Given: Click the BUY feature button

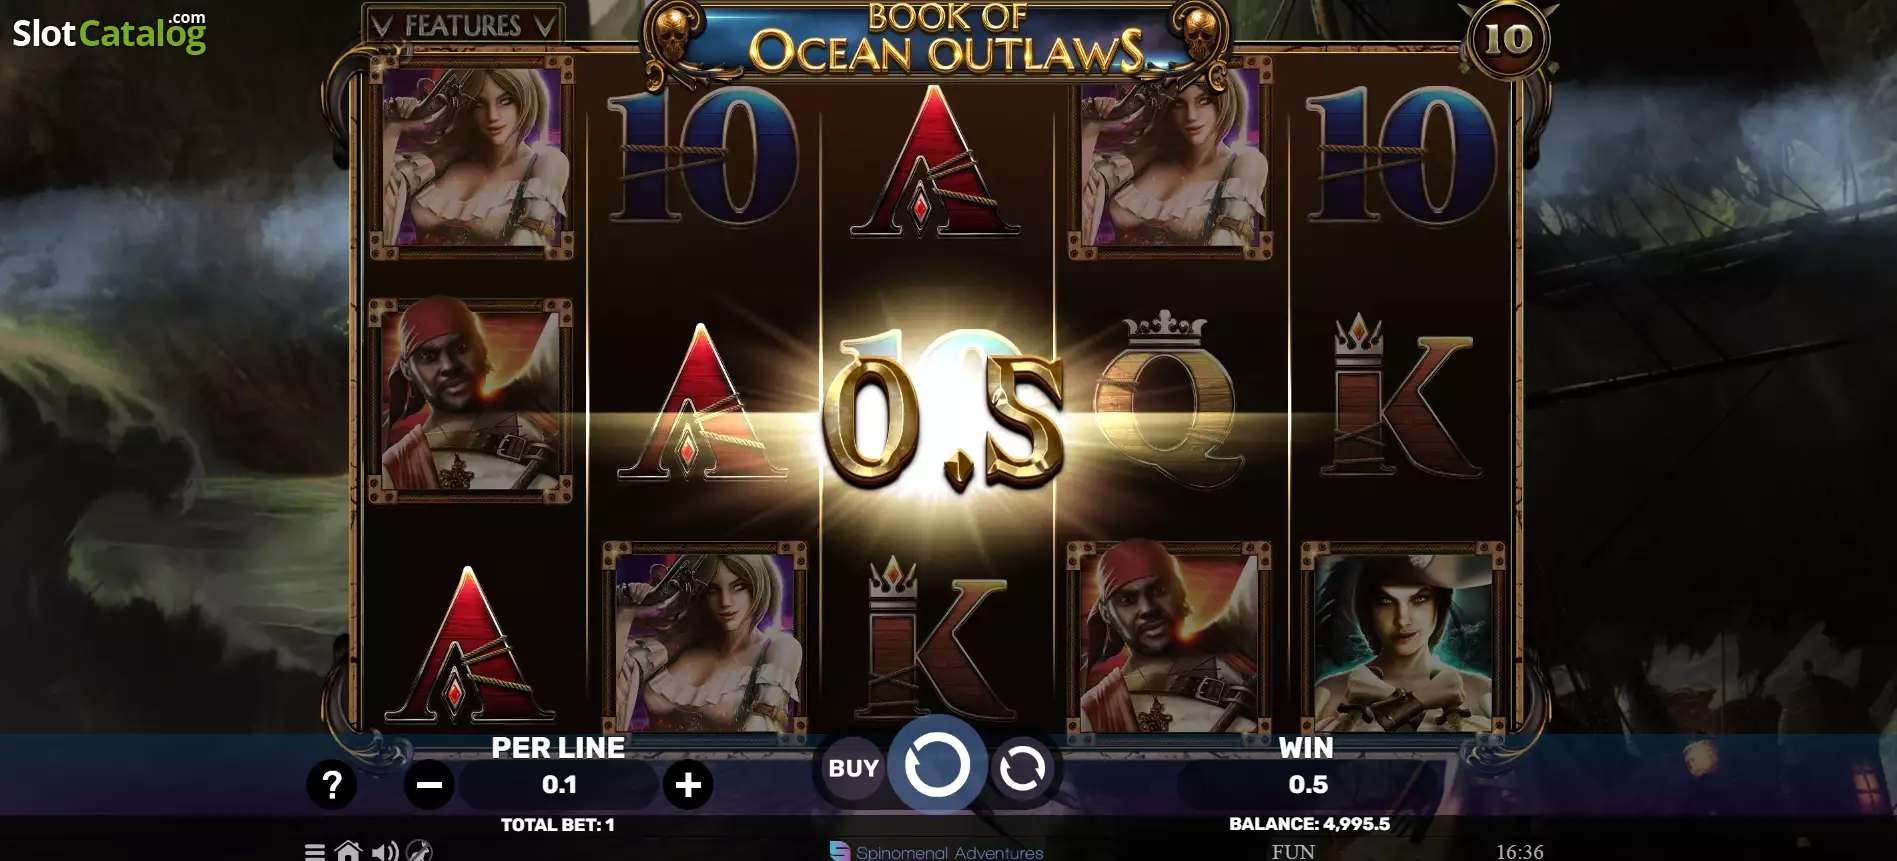Looking at the screenshot, I should pyautogui.click(x=853, y=768).
